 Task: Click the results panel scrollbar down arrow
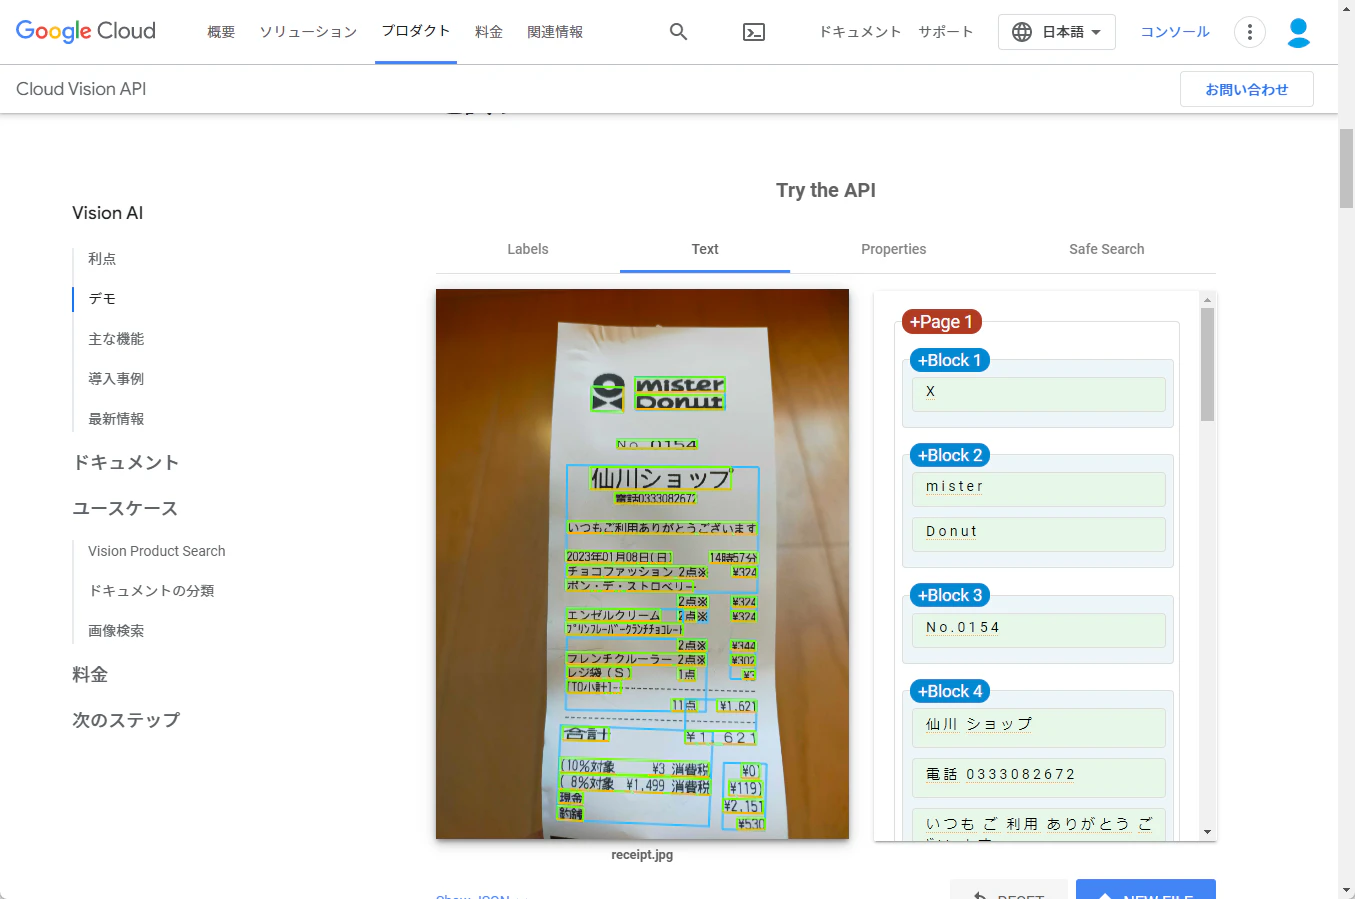[x=1207, y=832]
